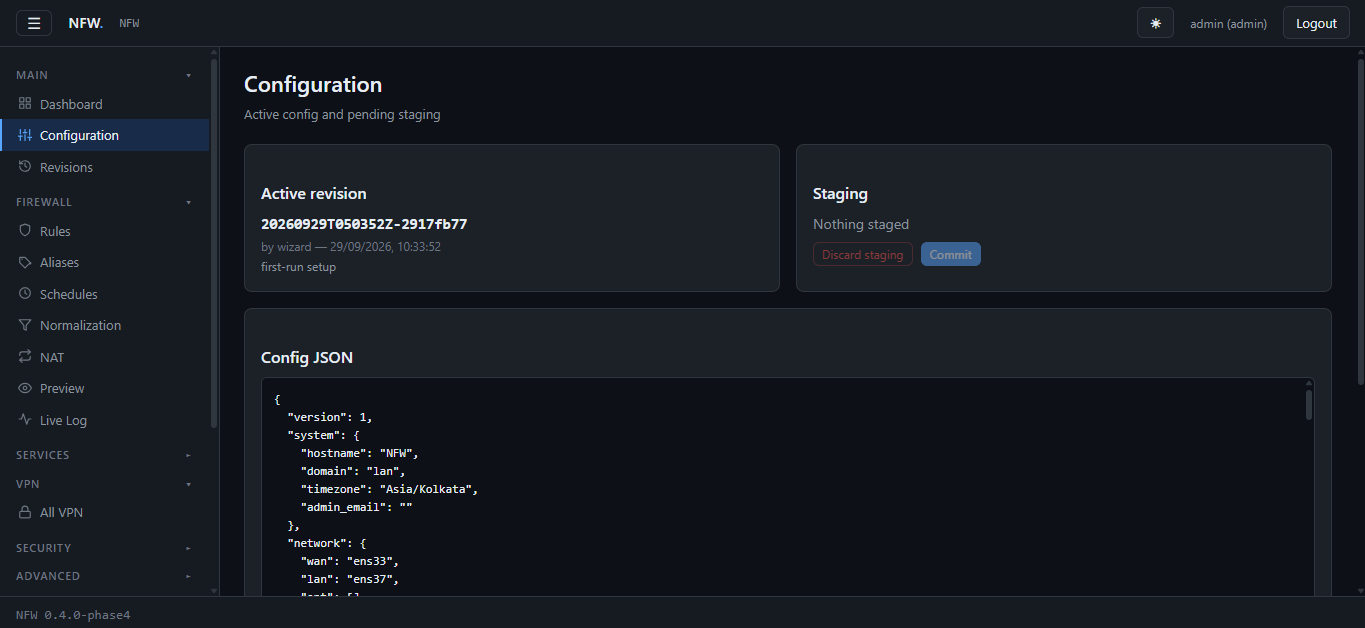Click the Logout button
Viewport: 1365px width, 628px height.
[x=1316, y=23]
